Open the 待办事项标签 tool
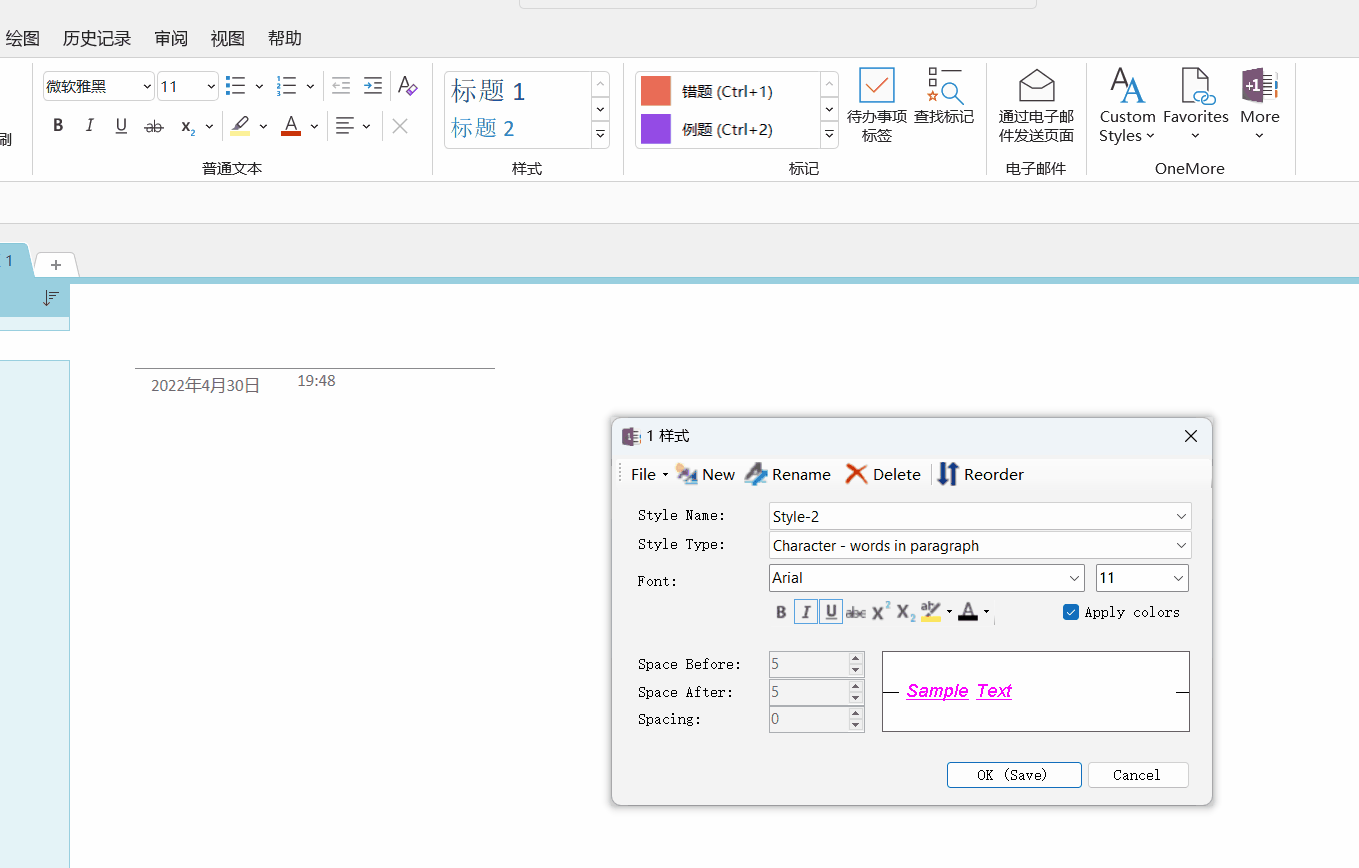1359x868 pixels. 877,105
